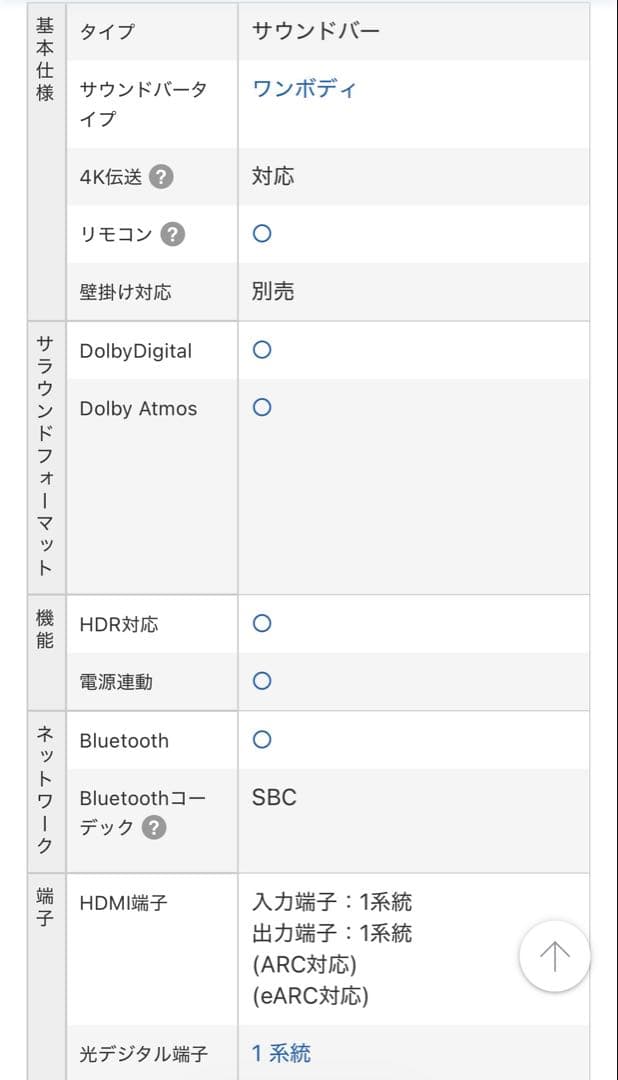Select the HDMI端子 row label

[124, 903]
